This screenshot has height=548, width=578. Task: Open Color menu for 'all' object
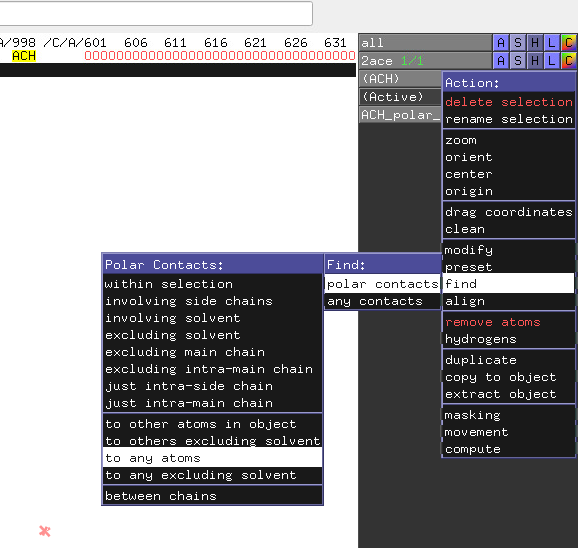click(x=569, y=43)
